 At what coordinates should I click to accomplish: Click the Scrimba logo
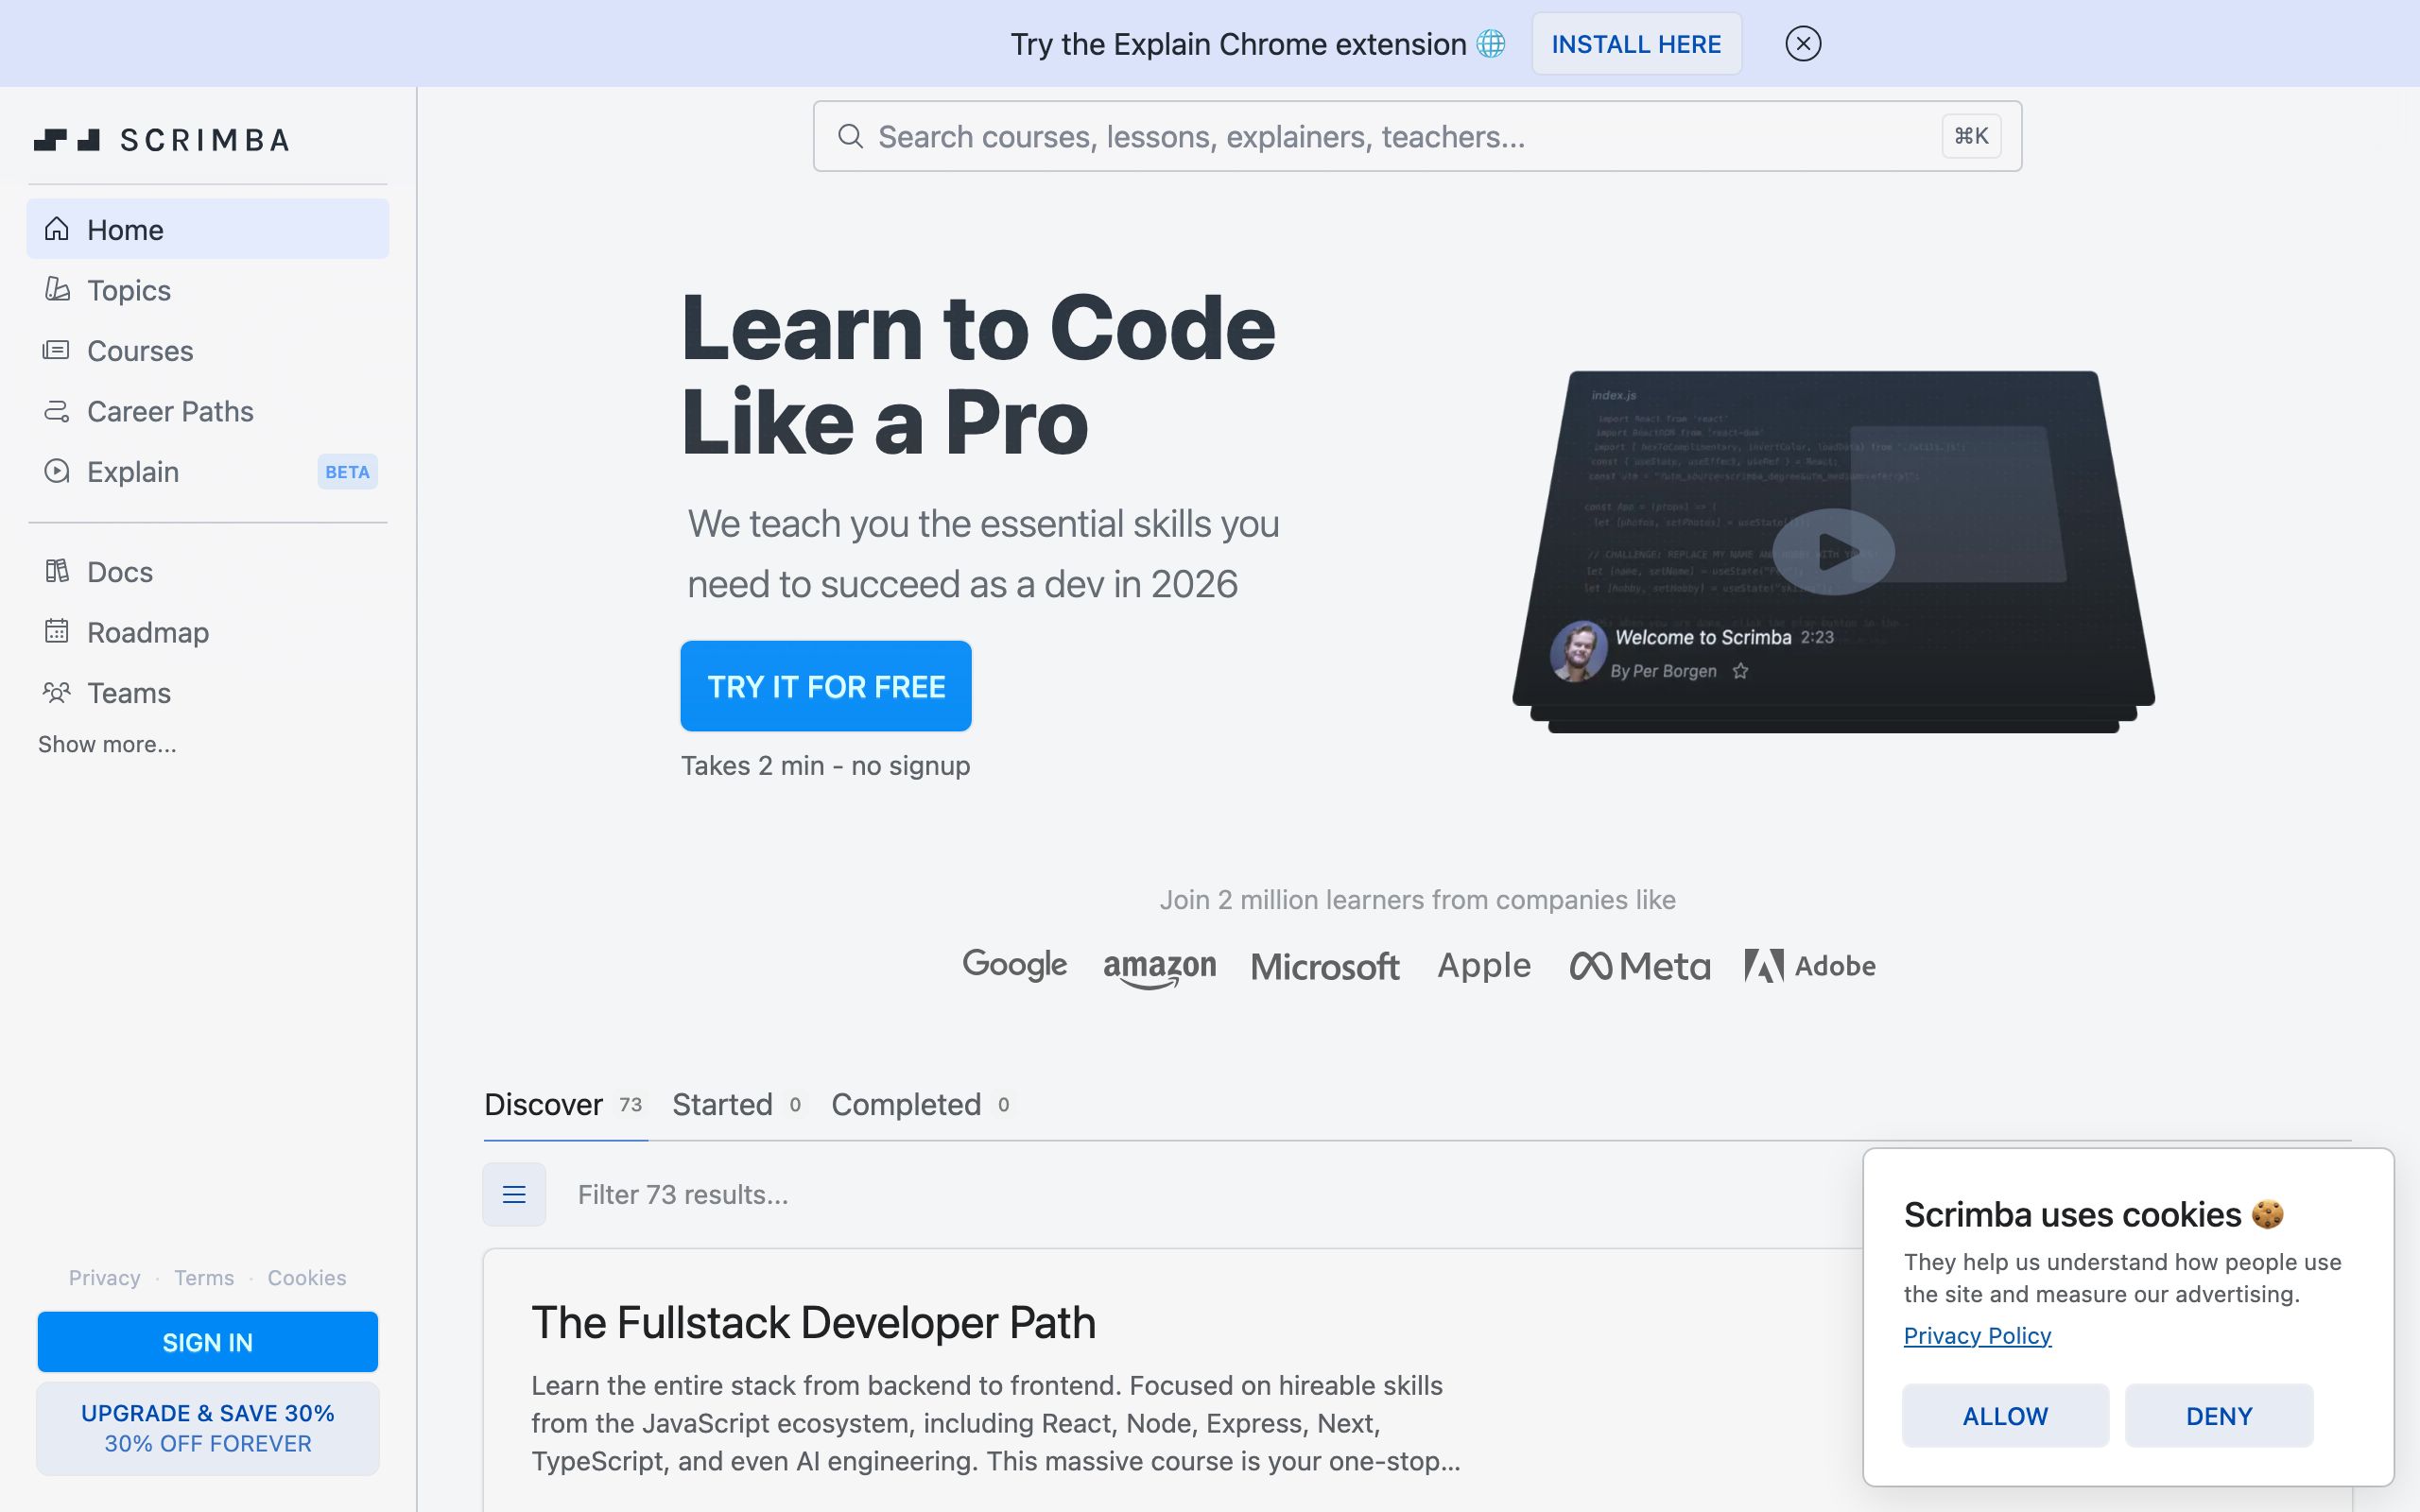coord(162,140)
